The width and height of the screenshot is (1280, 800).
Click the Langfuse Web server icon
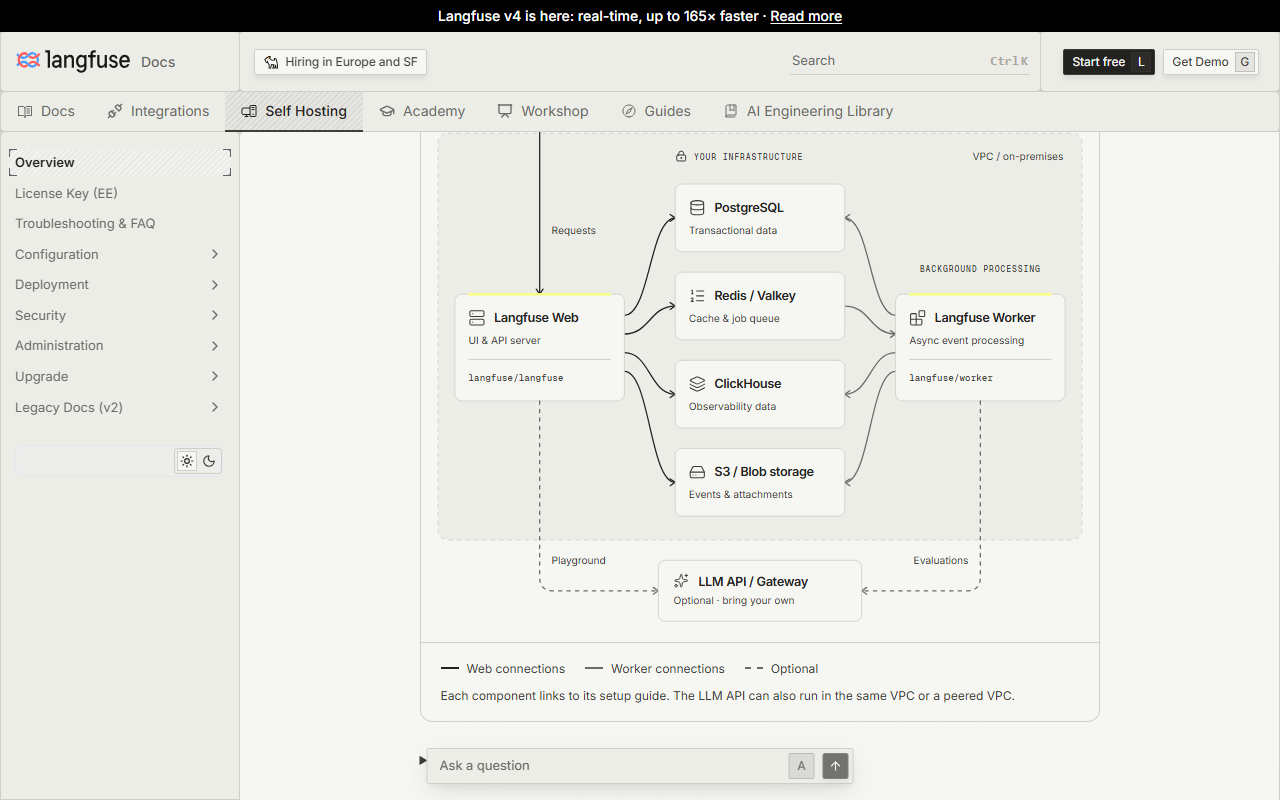point(477,318)
